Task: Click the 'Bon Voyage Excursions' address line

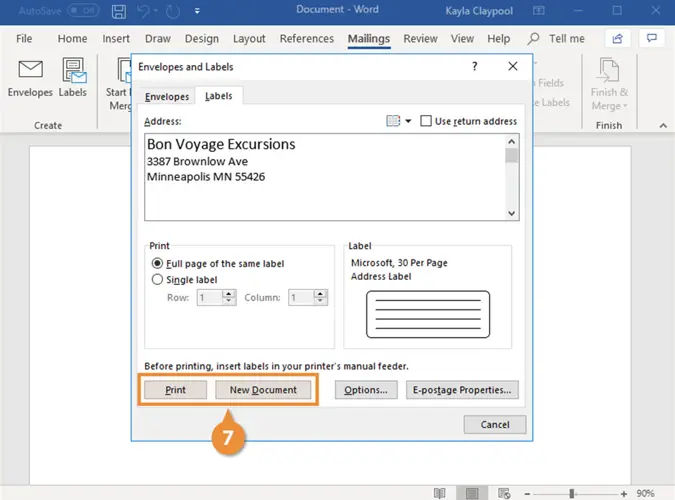Action: pos(221,144)
